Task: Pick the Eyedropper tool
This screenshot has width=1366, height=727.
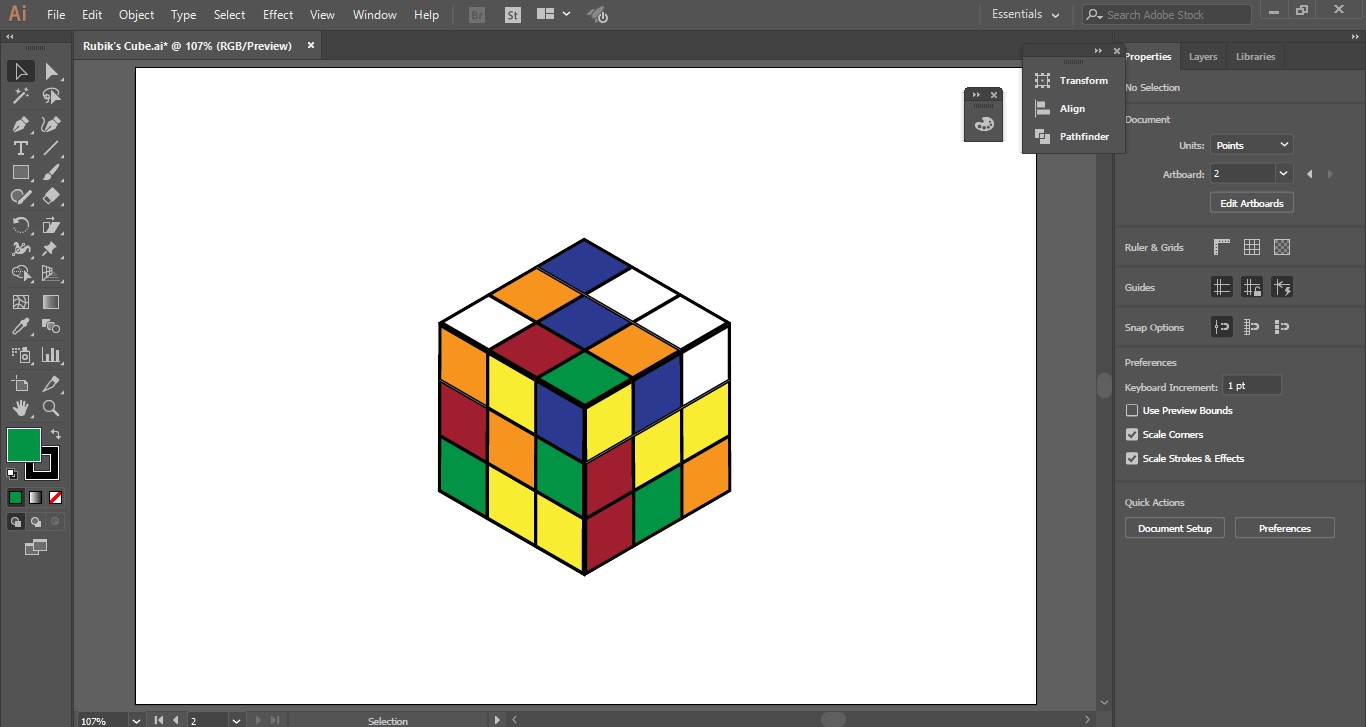Action: click(20, 326)
